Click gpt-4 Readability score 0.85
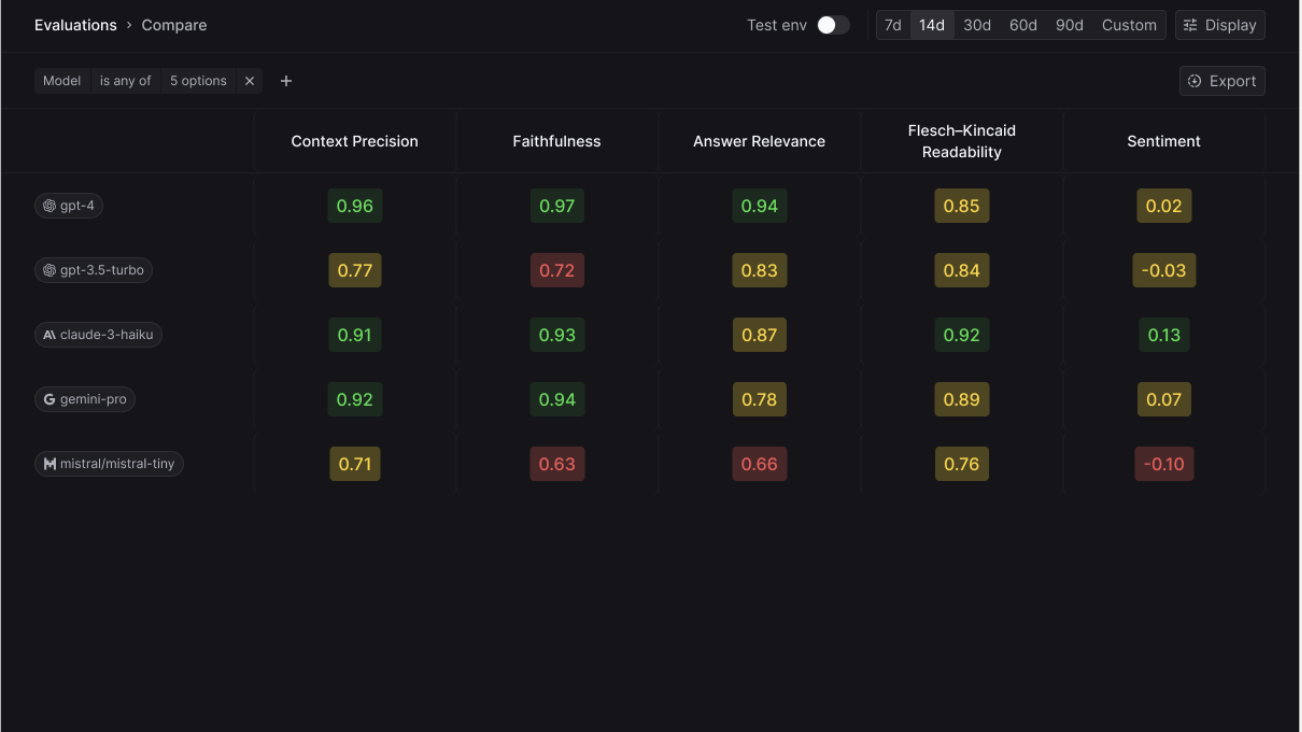This screenshot has height=732, width=1302. click(962, 206)
